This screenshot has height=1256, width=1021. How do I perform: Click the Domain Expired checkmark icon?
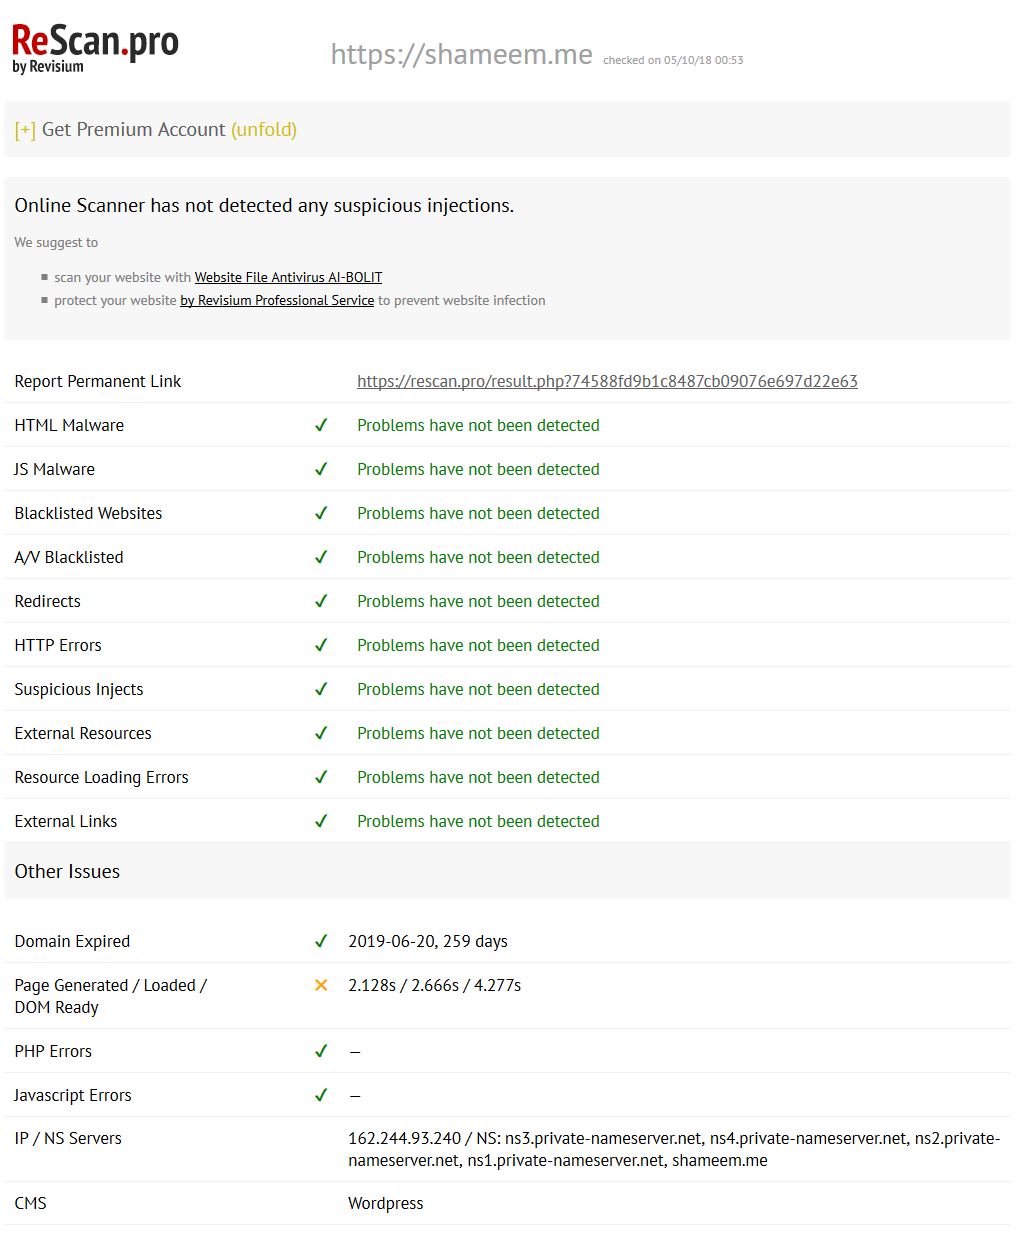click(321, 941)
